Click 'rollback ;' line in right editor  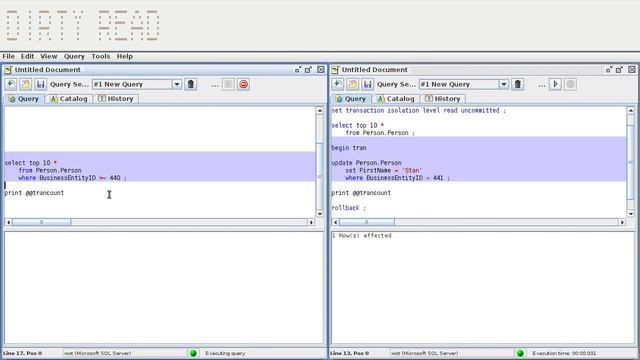click(x=349, y=208)
